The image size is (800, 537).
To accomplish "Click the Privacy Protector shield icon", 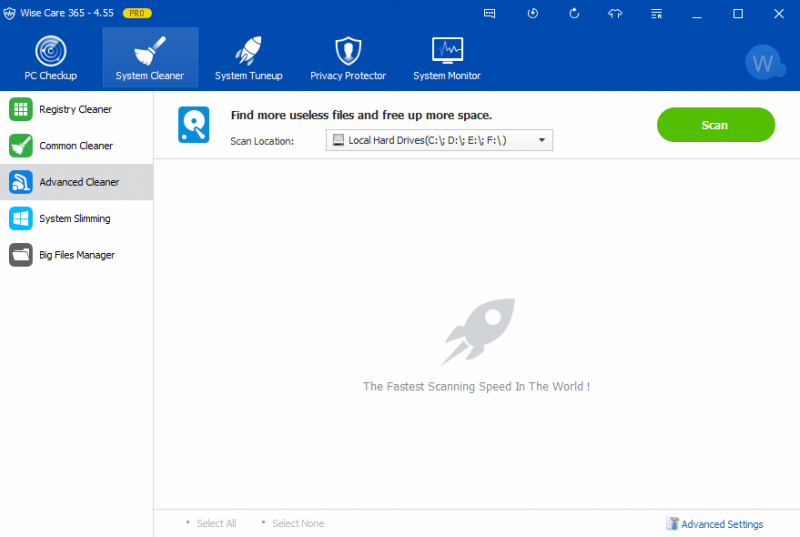I will point(348,51).
